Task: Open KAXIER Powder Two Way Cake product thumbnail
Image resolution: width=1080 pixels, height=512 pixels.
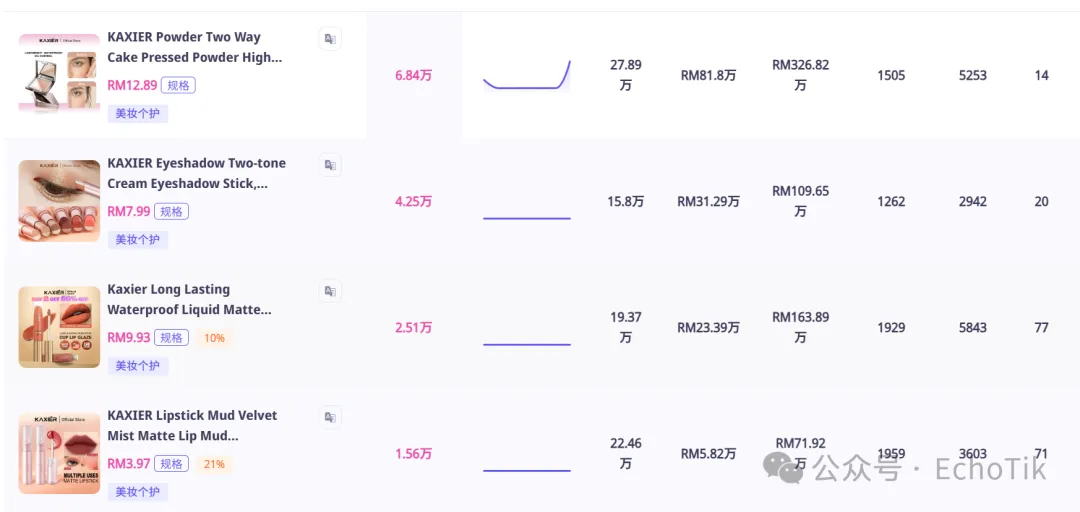Action: [x=59, y=75]
